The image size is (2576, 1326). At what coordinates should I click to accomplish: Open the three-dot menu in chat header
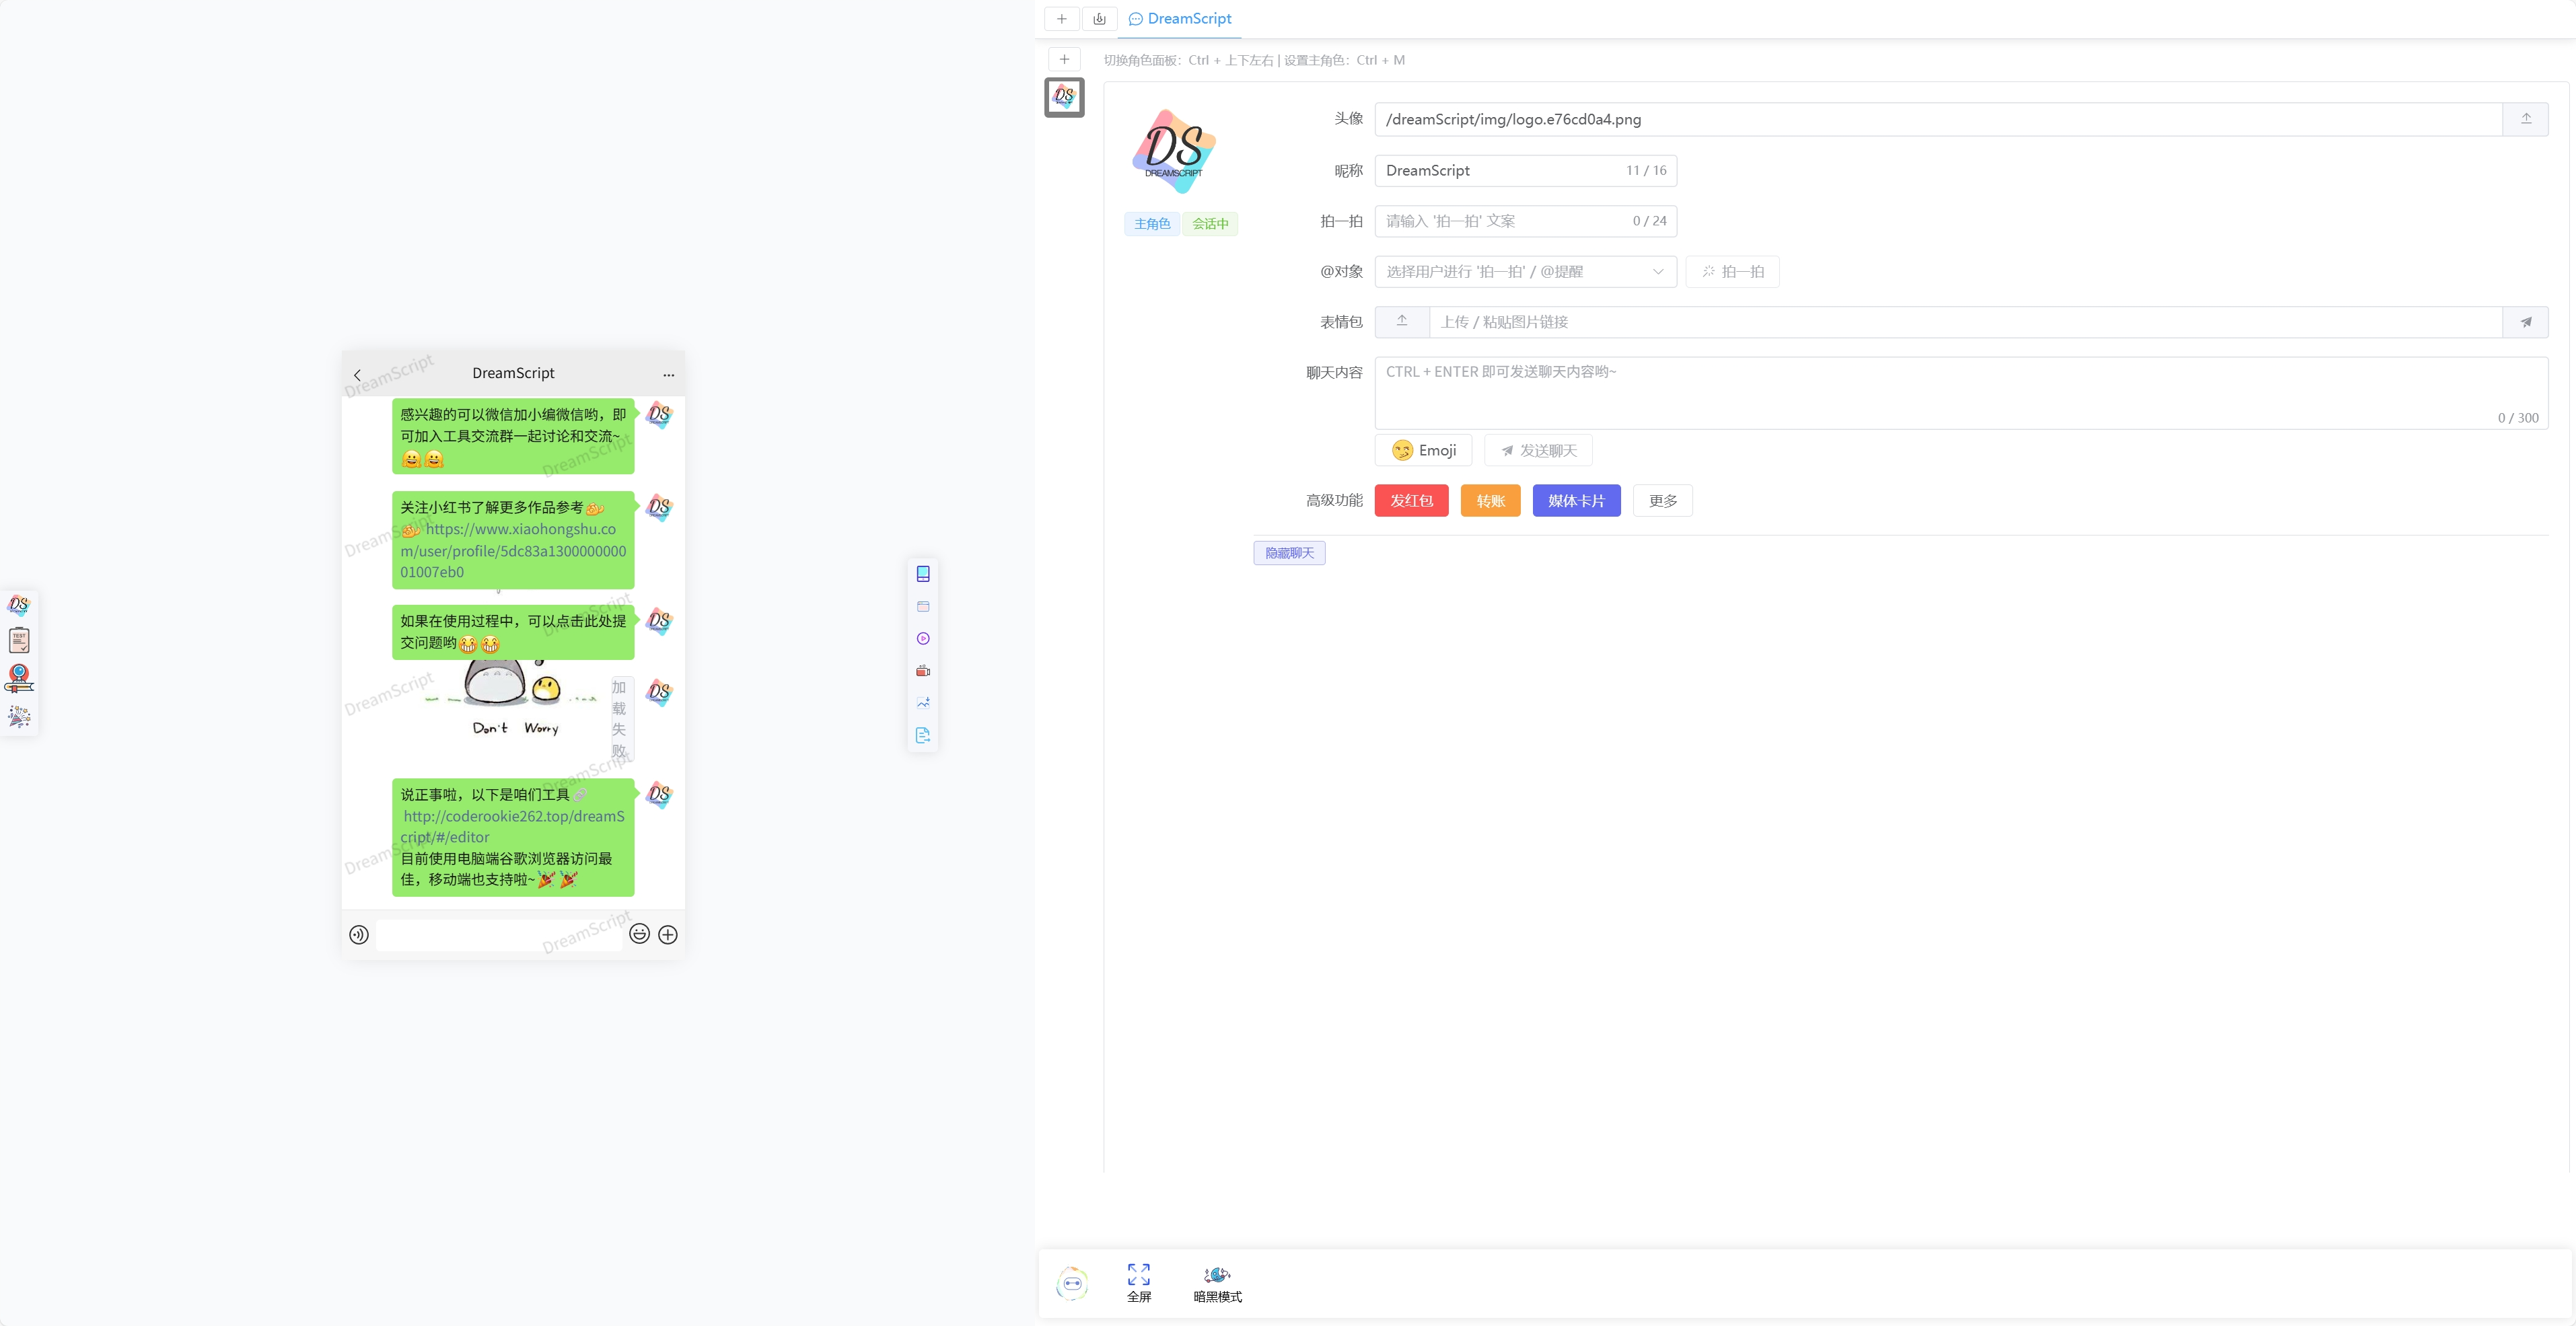pos(669,375)
